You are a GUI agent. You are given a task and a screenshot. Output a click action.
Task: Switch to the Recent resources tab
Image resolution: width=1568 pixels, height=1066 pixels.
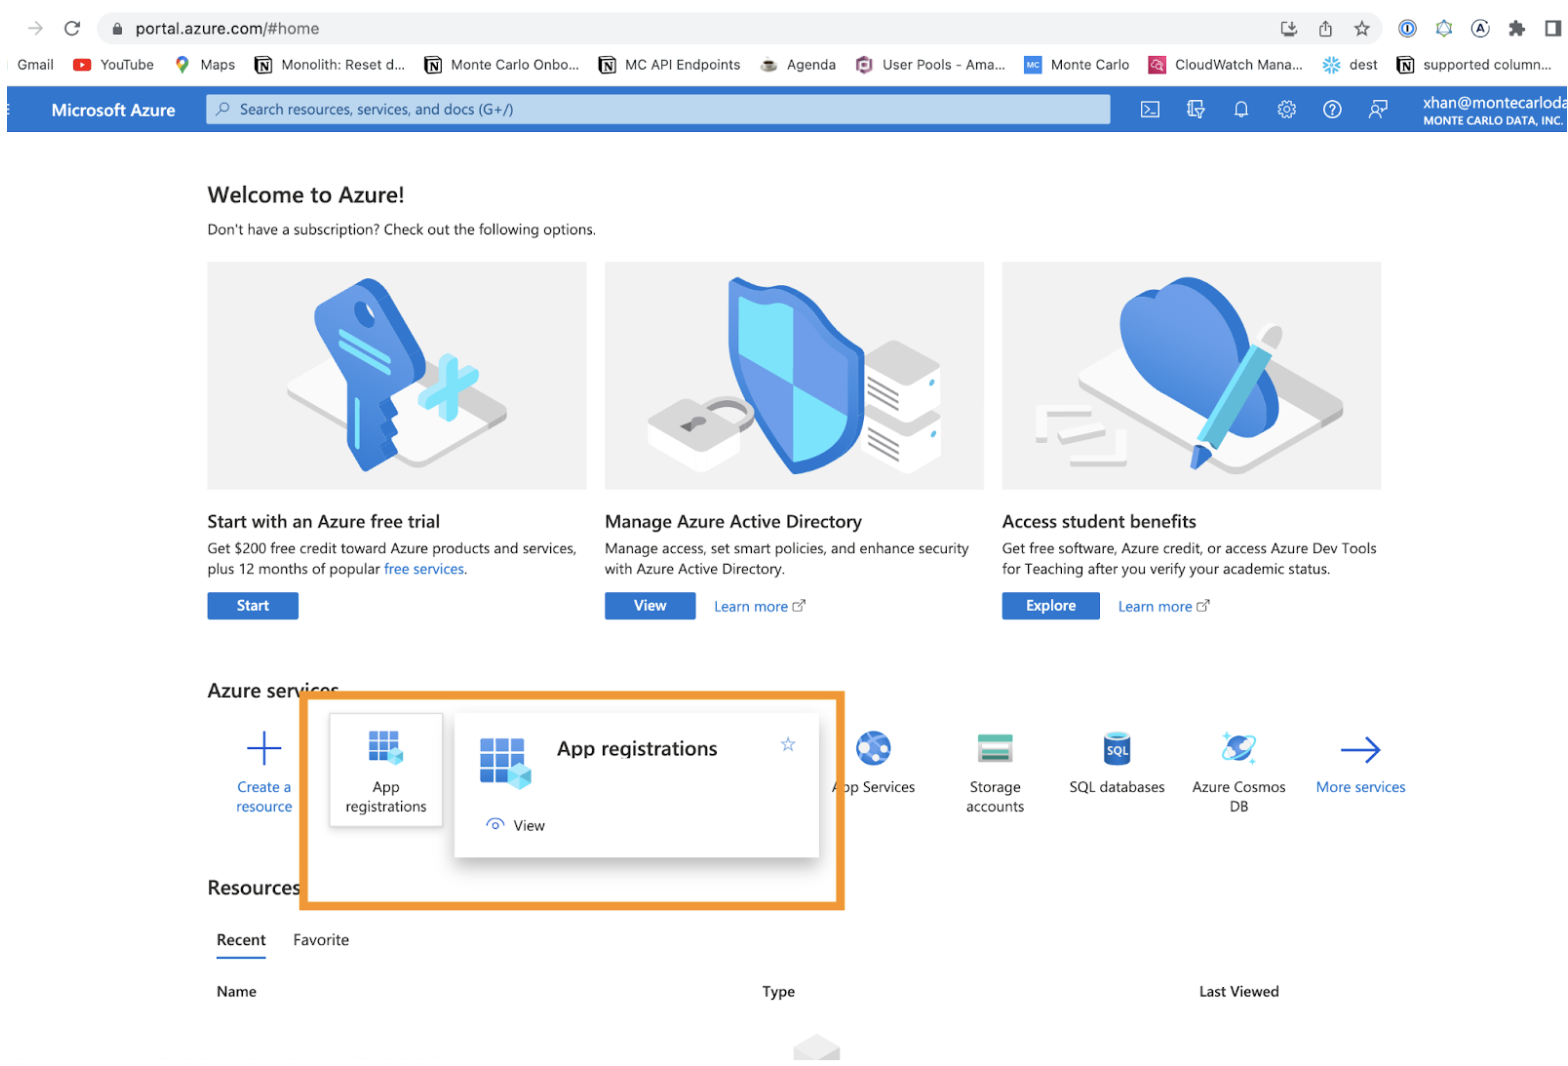(x=241, y=940)
